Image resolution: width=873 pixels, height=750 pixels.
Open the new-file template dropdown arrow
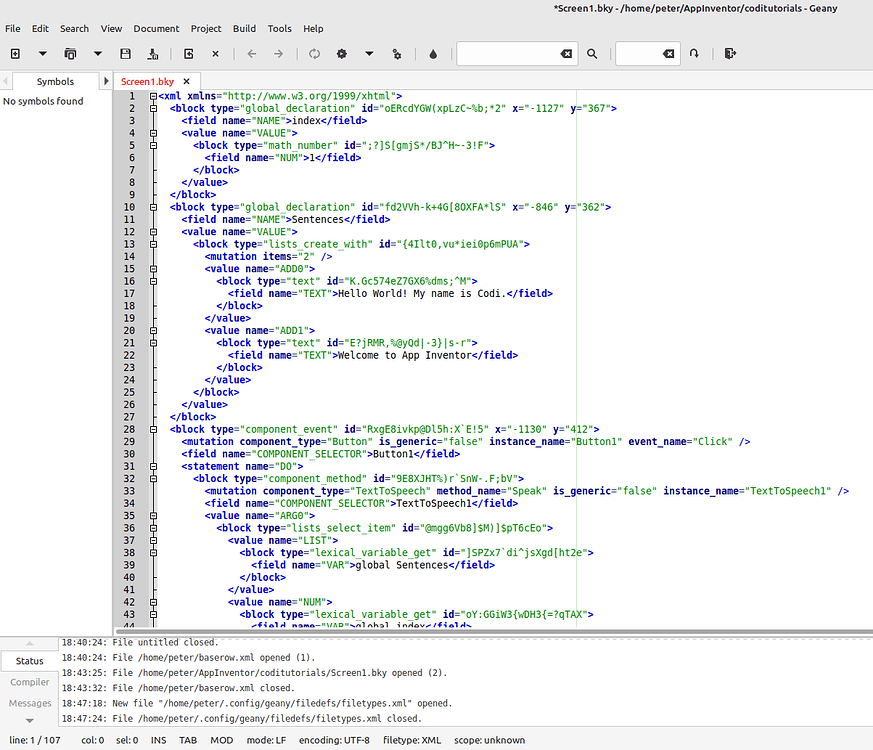pyautogui.click(x=42, y=53)
